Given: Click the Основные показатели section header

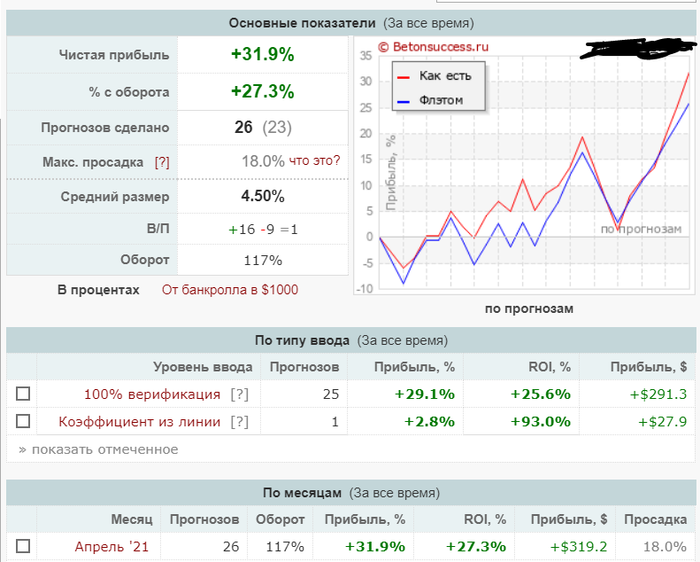Looking at the screenshot, I should point(351,23).
